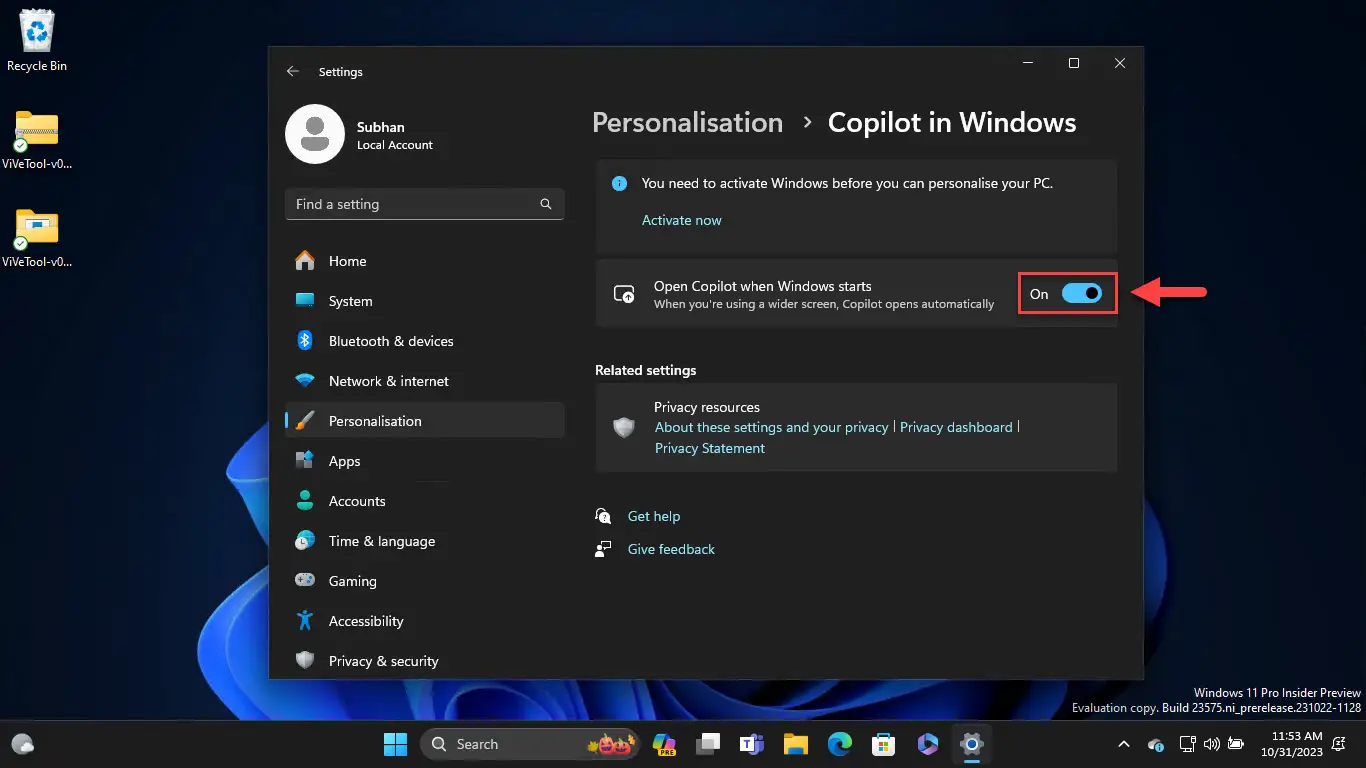
Task: Open the Accessibility settings page
Action: 425,621
